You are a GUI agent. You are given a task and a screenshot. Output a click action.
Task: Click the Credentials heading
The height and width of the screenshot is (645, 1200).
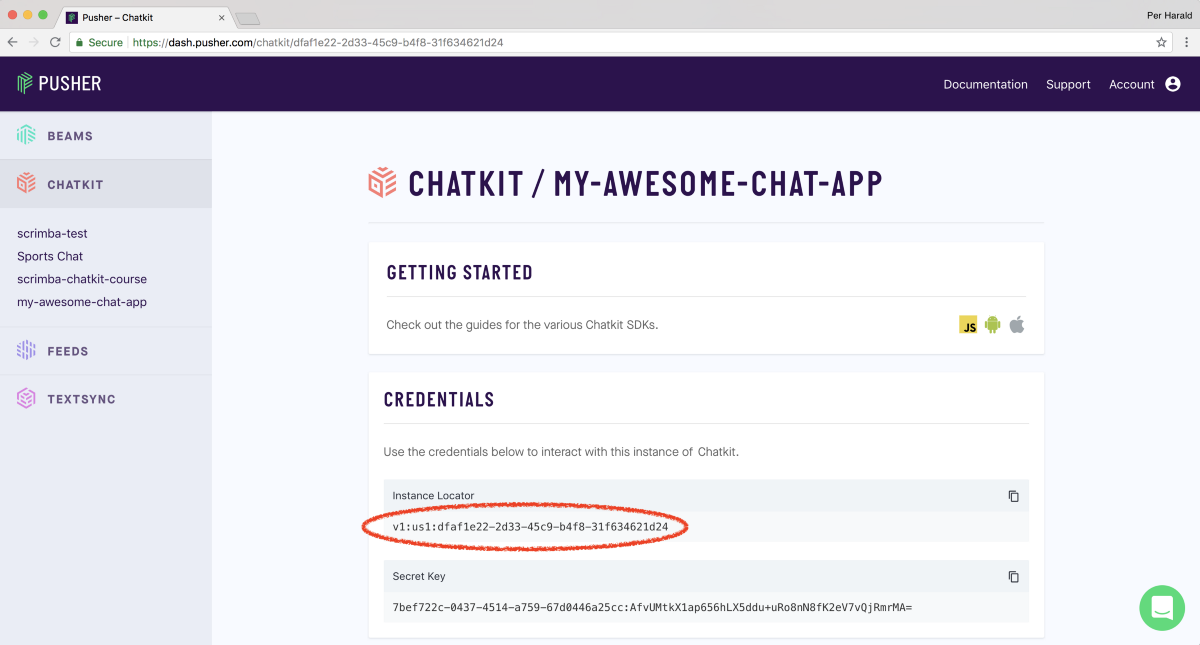(439, 399)
